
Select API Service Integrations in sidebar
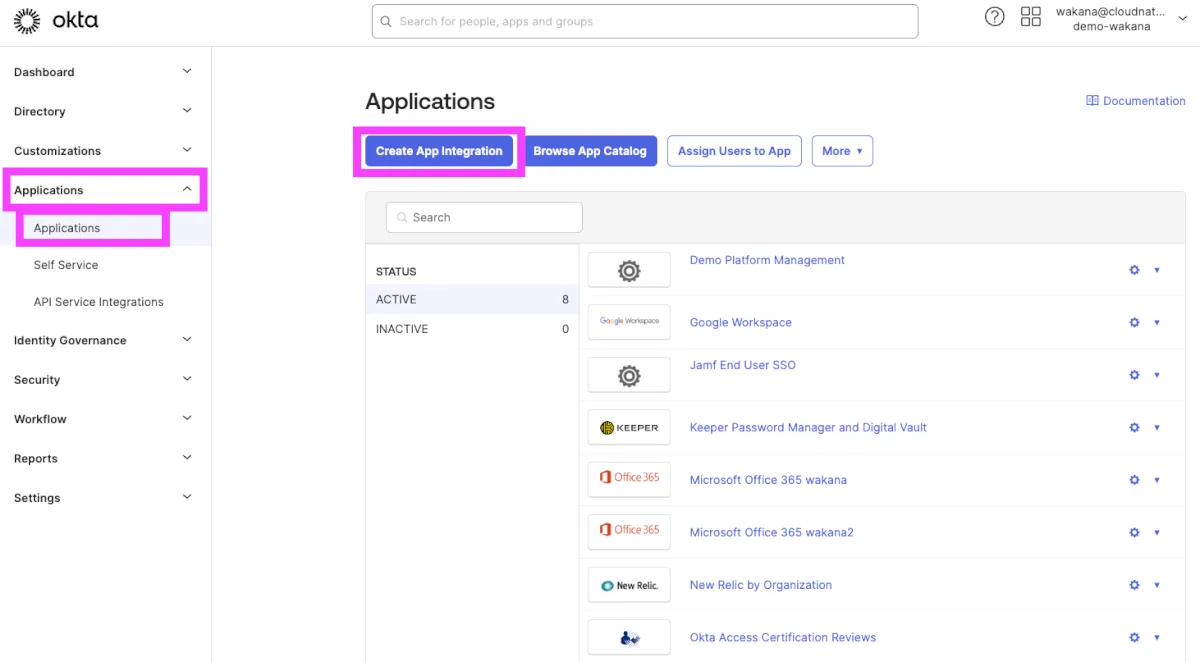tap(98, 302)
